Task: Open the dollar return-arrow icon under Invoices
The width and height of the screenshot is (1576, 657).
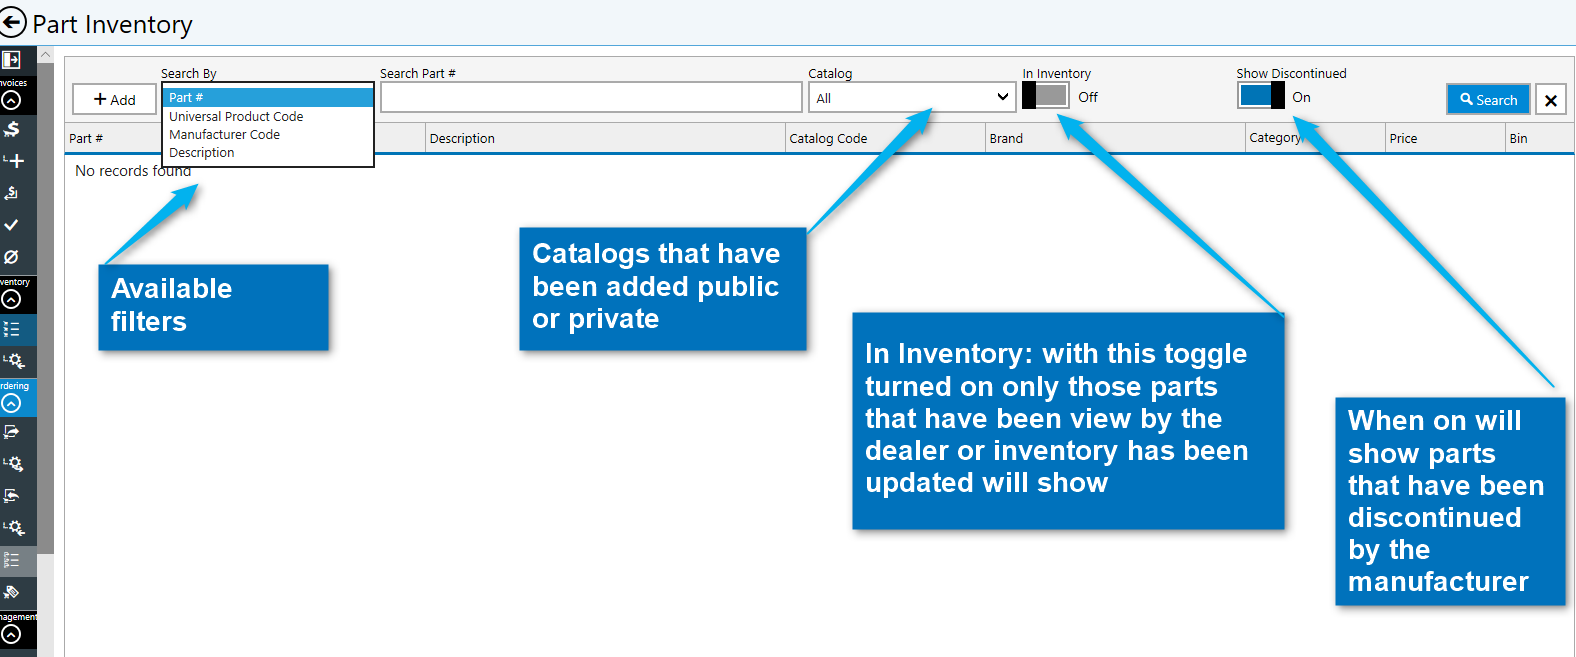Action: (12, 192)
